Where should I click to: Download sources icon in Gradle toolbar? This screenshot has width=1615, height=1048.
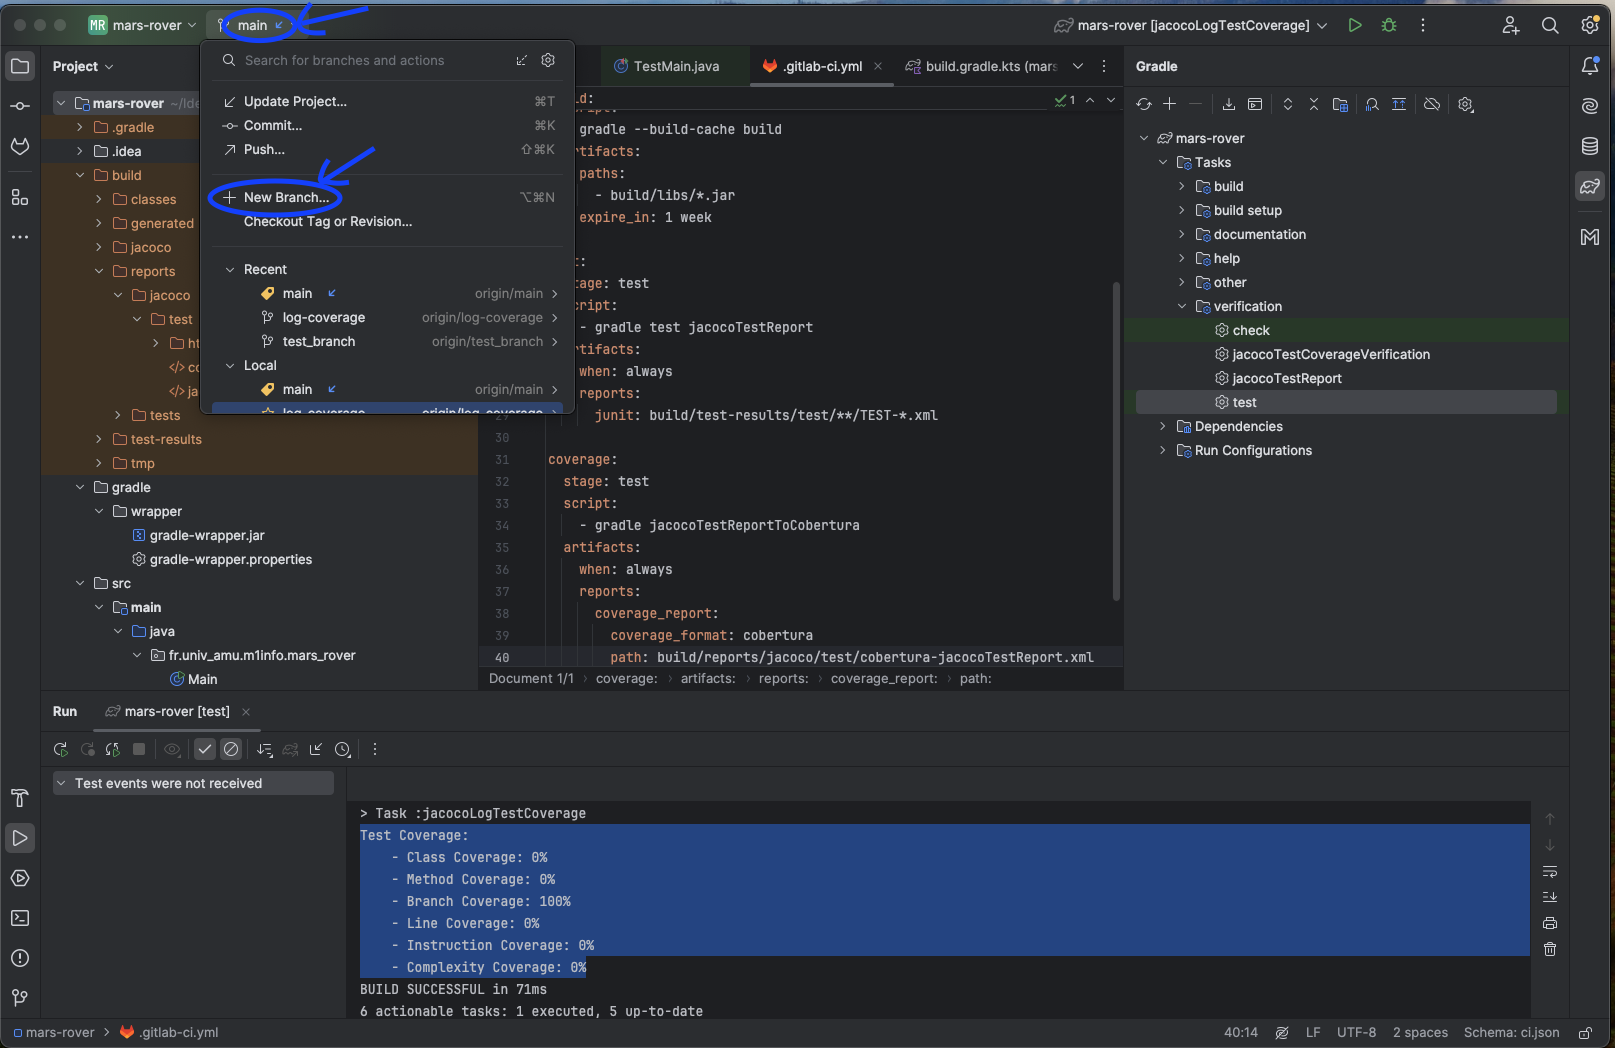coord(1229,104)
